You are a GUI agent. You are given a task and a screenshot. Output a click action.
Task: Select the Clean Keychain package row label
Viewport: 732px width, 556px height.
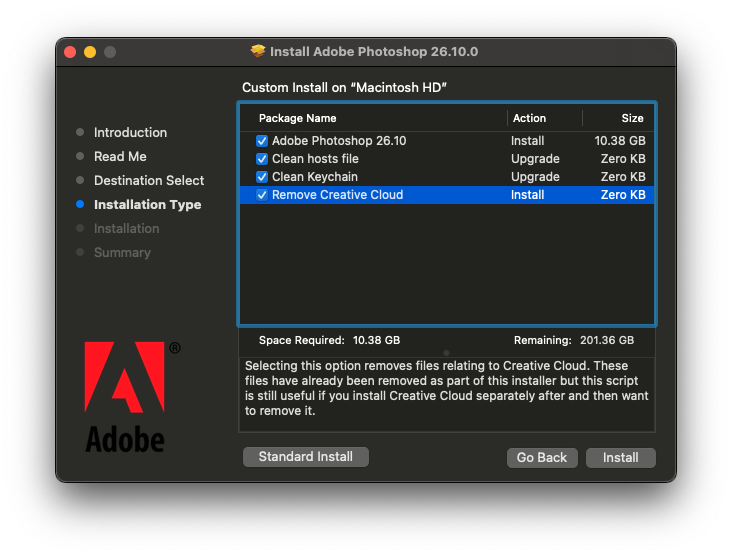pyautogui.click(x=314, y=177)
